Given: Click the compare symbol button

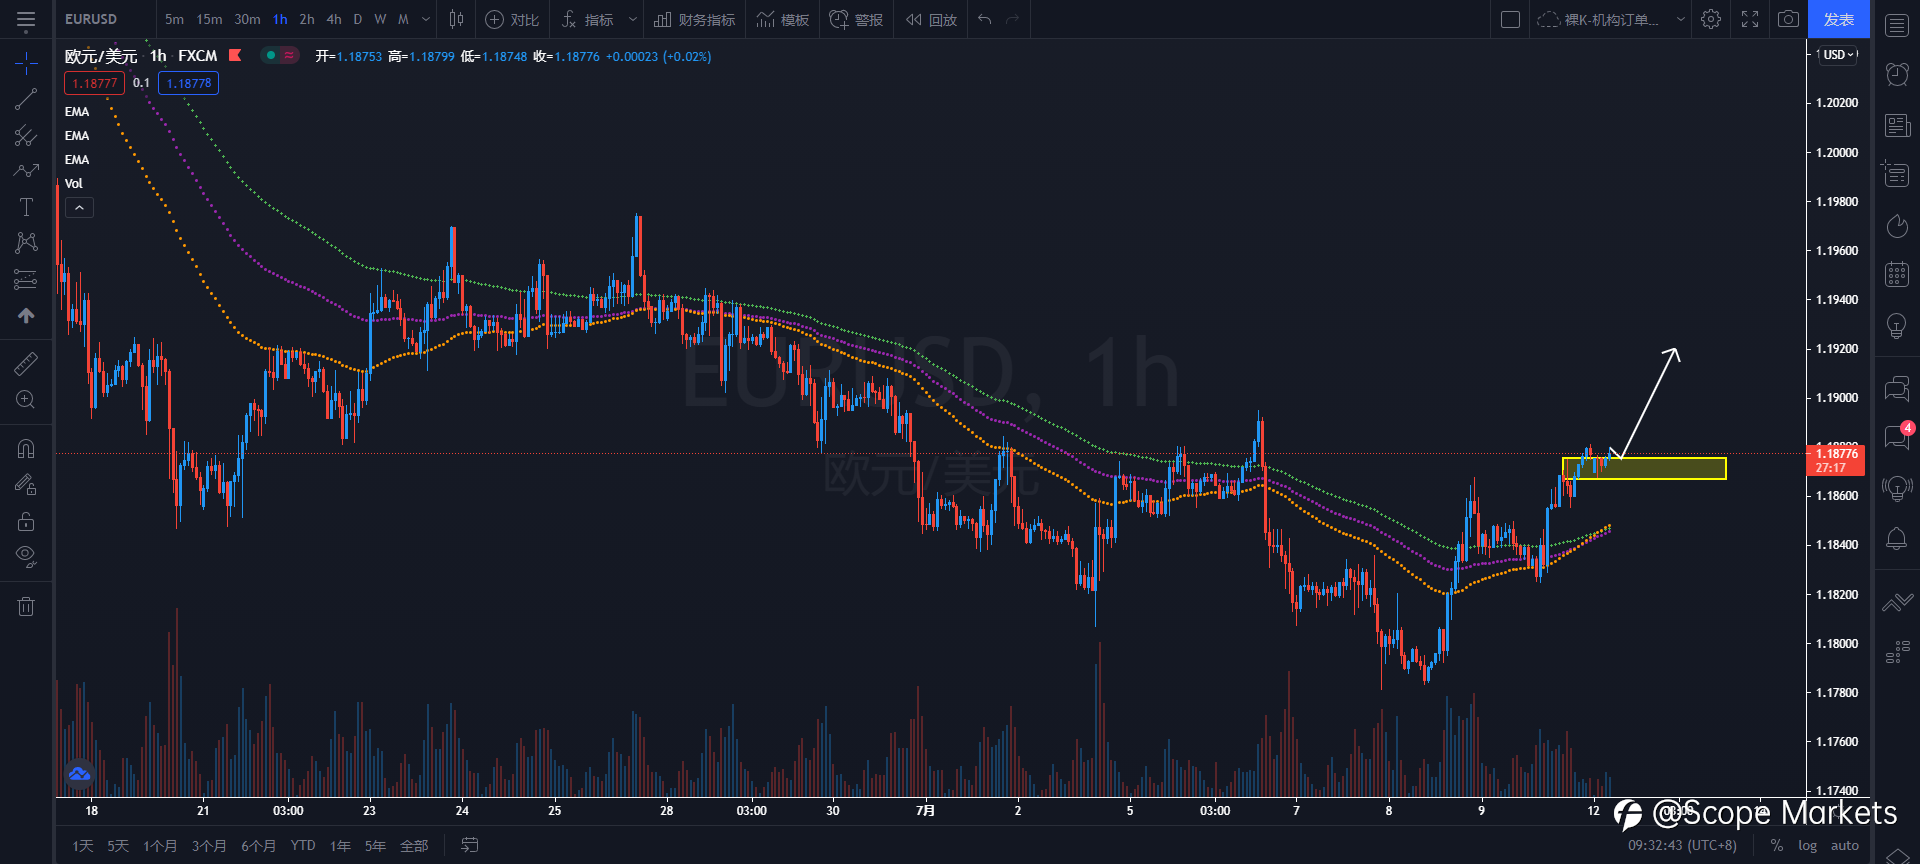Looking at the screenshot, I should pos(512,19).
